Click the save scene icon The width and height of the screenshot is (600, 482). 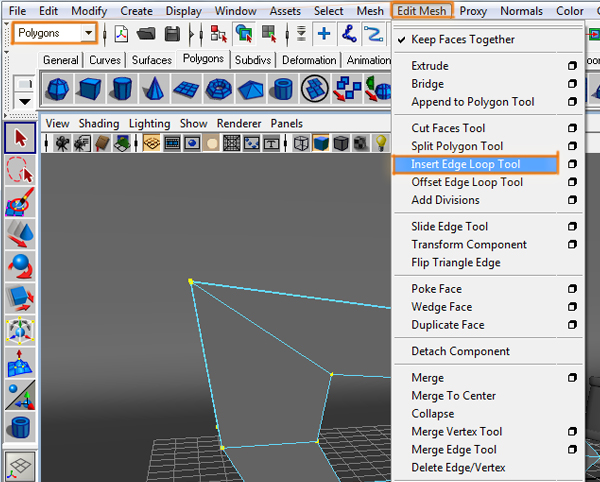coord(172,33)
